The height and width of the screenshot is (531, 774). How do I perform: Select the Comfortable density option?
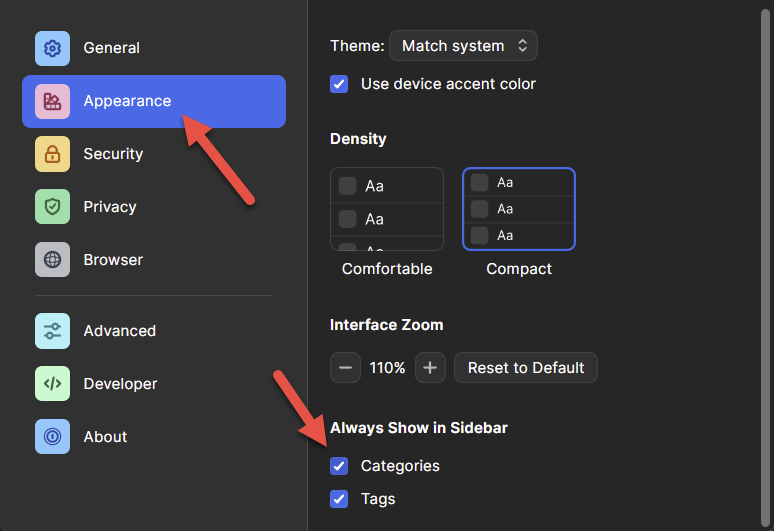tap(387, 209)
